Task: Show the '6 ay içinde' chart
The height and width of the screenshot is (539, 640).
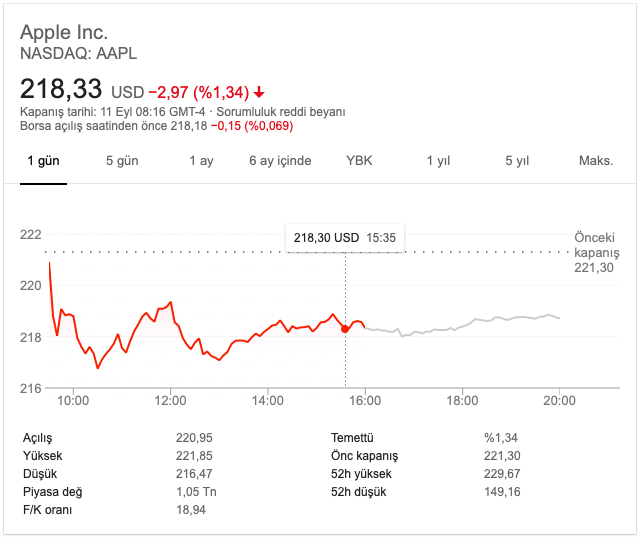Action: 280,161
